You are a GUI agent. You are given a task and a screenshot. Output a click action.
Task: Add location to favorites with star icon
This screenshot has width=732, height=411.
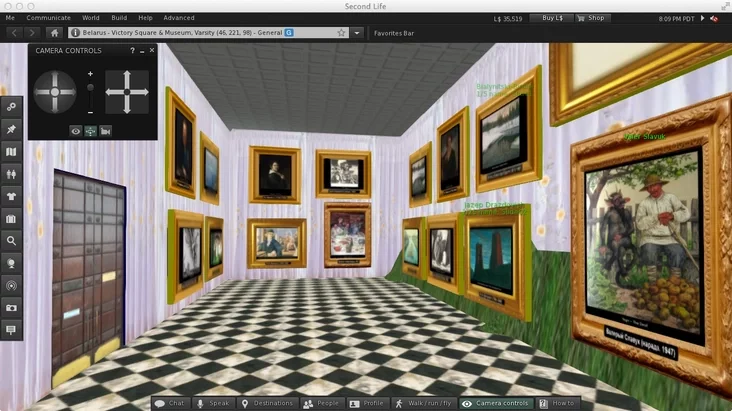pos(341,33)
